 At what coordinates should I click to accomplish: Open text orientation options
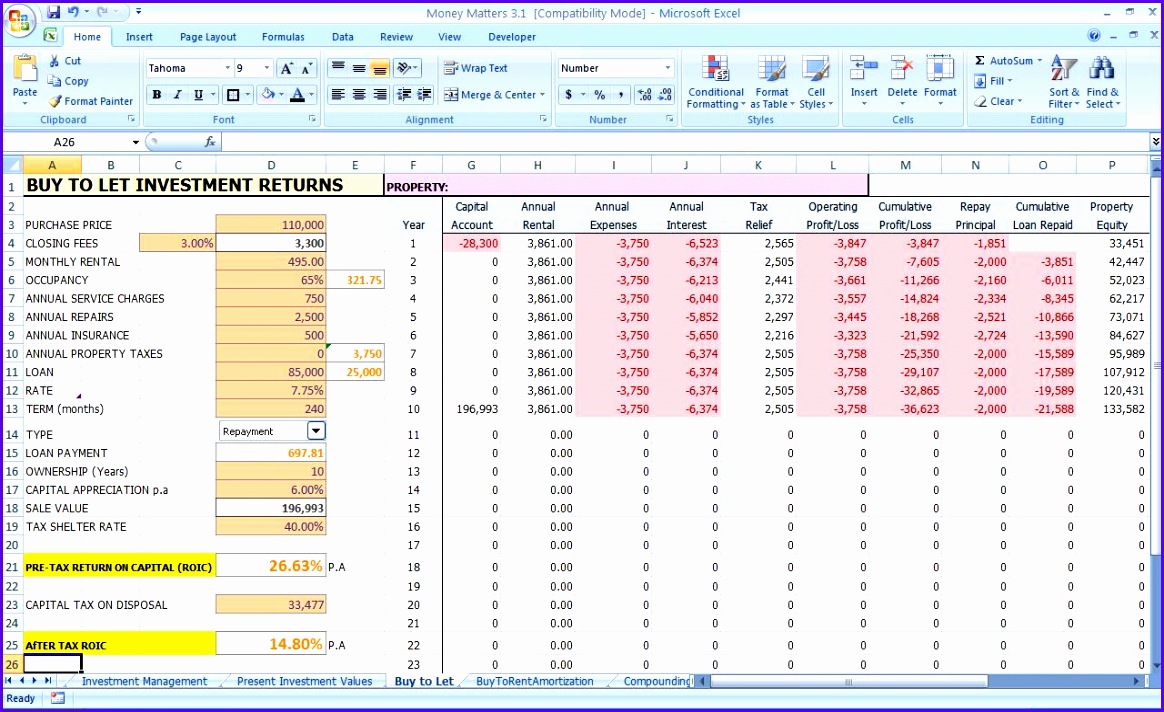tap(407, 68)
